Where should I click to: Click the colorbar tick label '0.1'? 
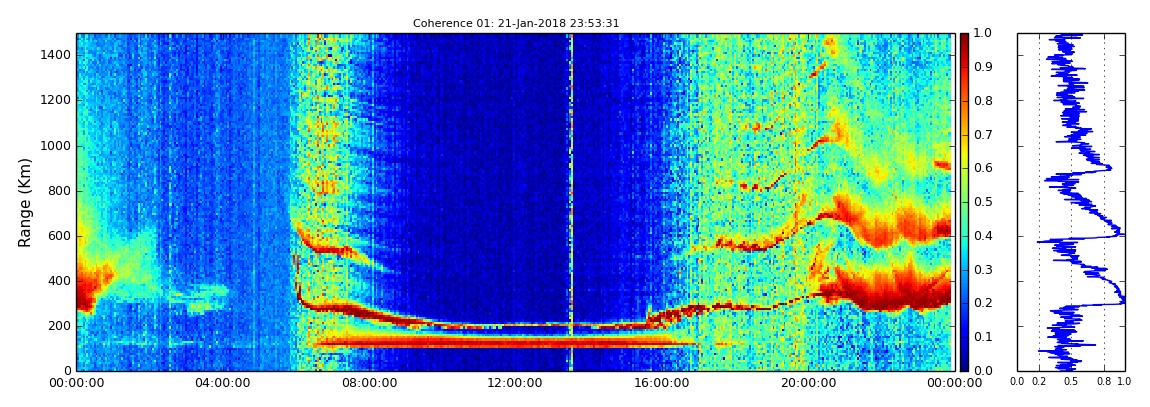pyautogui.click(x=981, y=337)
